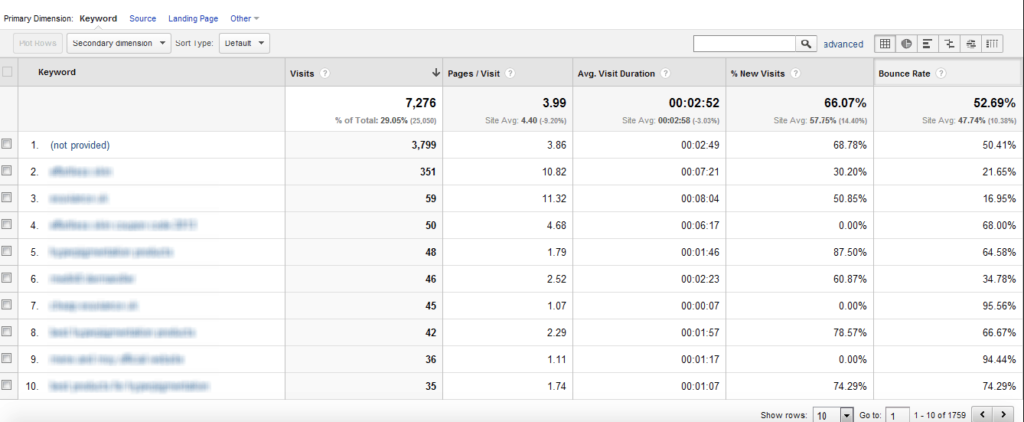Switch to the pivot table view icon

pyautogui.click(x=991, y=44)
